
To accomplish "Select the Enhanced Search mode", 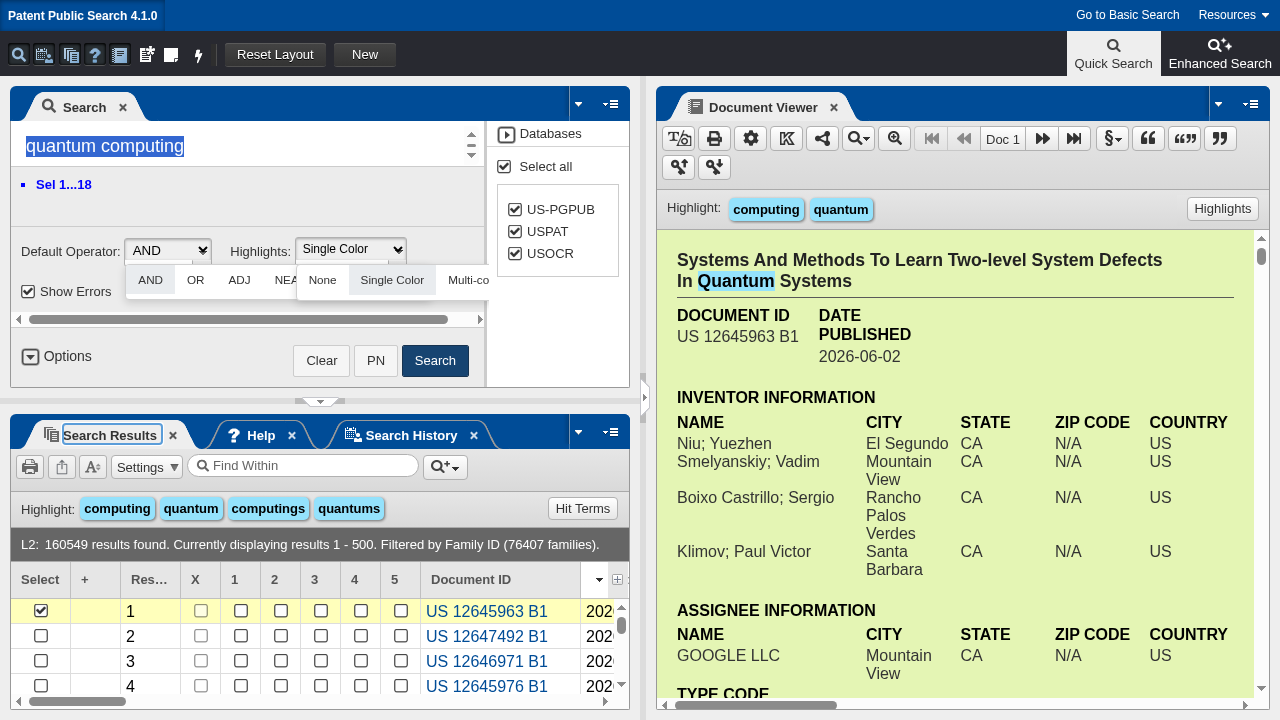I will click(1220, 54).
